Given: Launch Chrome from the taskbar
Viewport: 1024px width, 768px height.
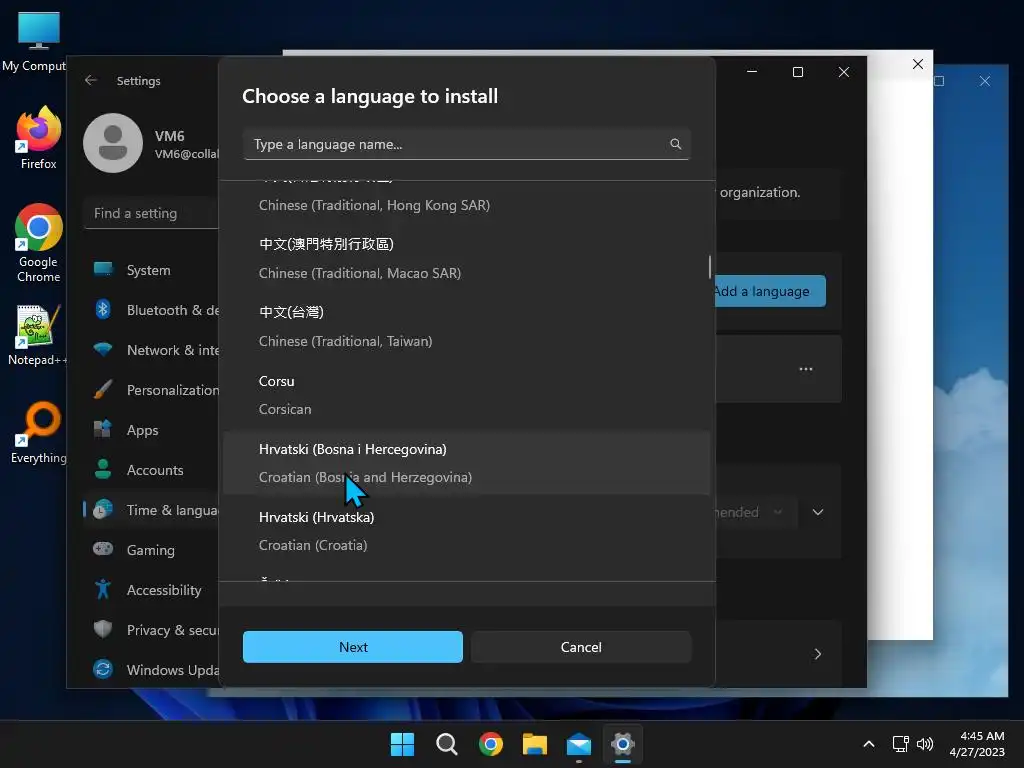Looking at the screenshot, I should point(491,744).
